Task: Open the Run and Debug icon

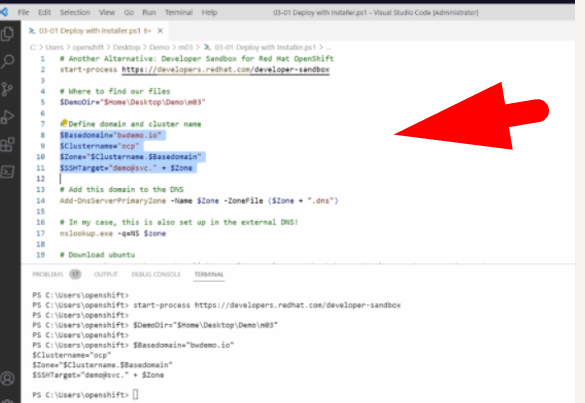Action: coord(7,117)
